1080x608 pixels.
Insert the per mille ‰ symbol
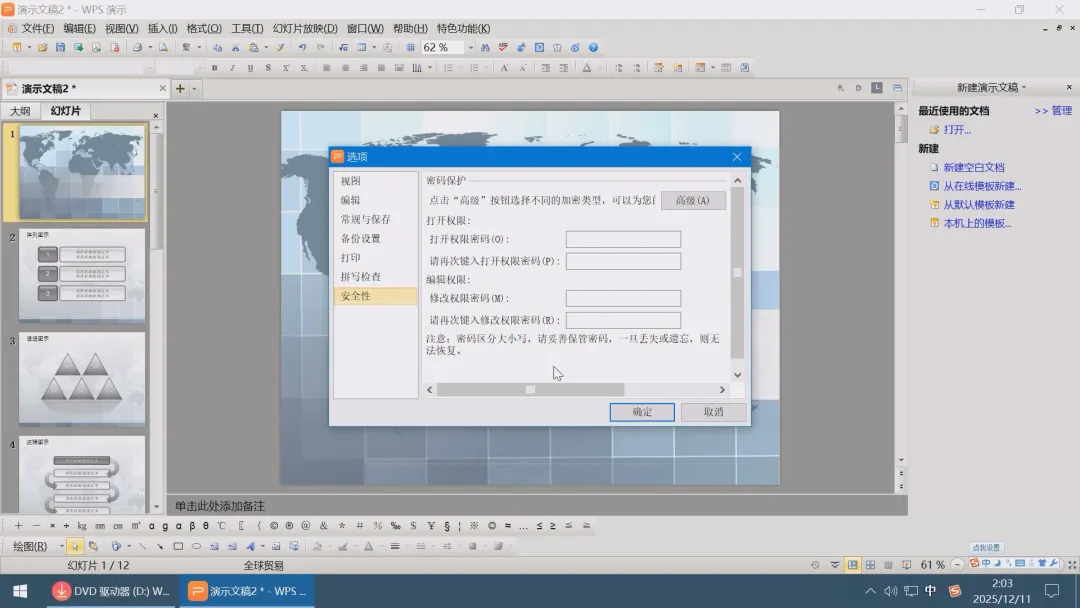tap(395, 525)
